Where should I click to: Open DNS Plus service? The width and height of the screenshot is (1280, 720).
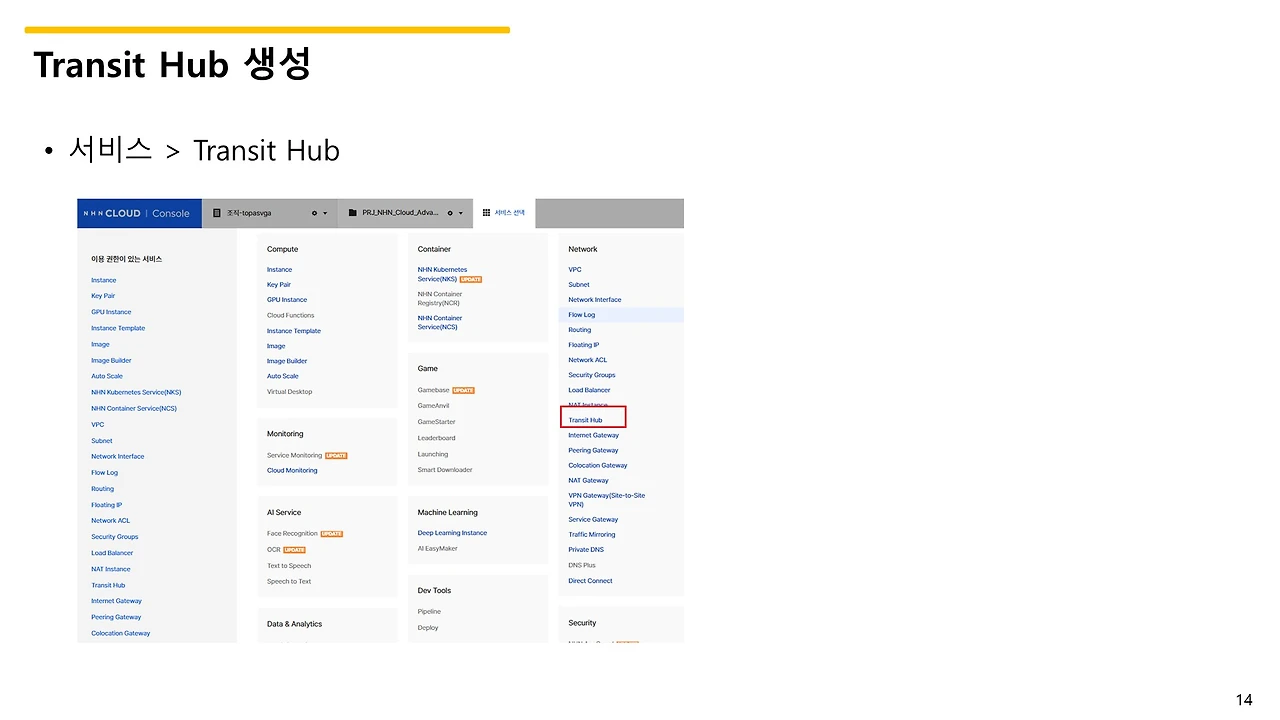pyautogui.click(x=582, y=566)
